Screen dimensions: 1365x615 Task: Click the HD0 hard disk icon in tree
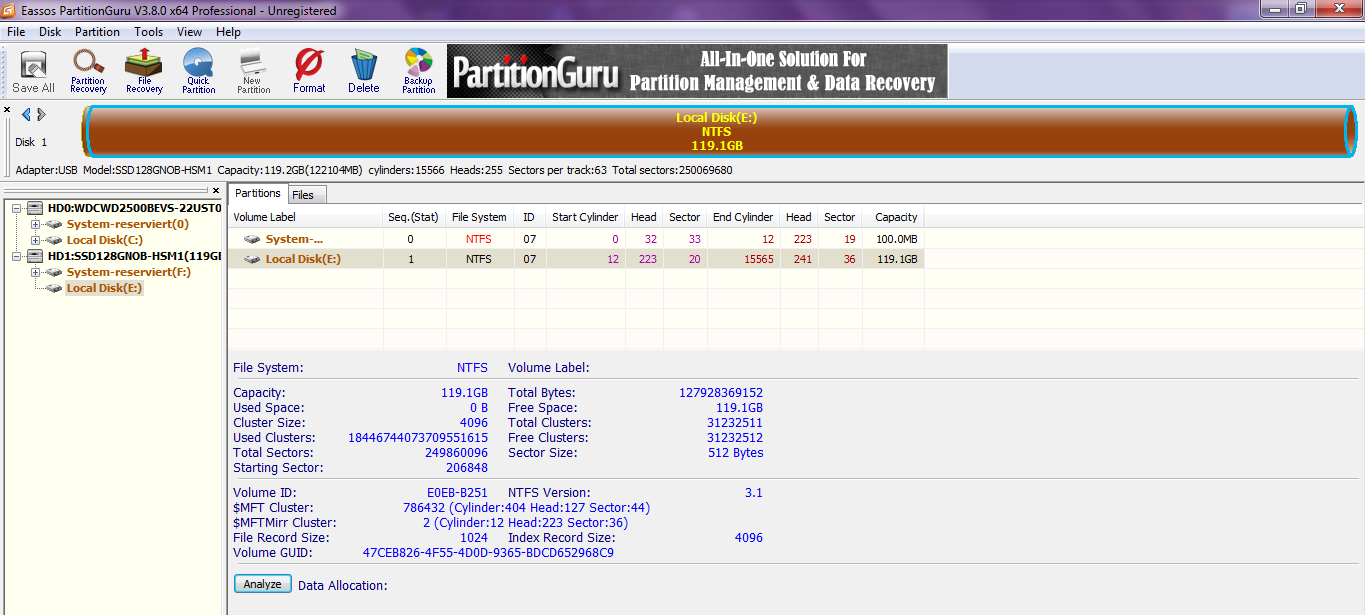click(x=35, y=208)
